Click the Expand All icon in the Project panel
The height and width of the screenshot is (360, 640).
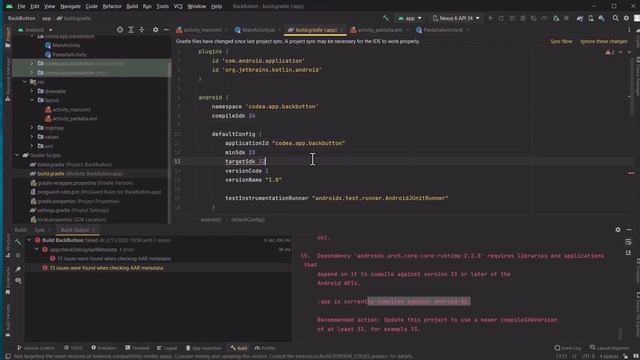131,30
